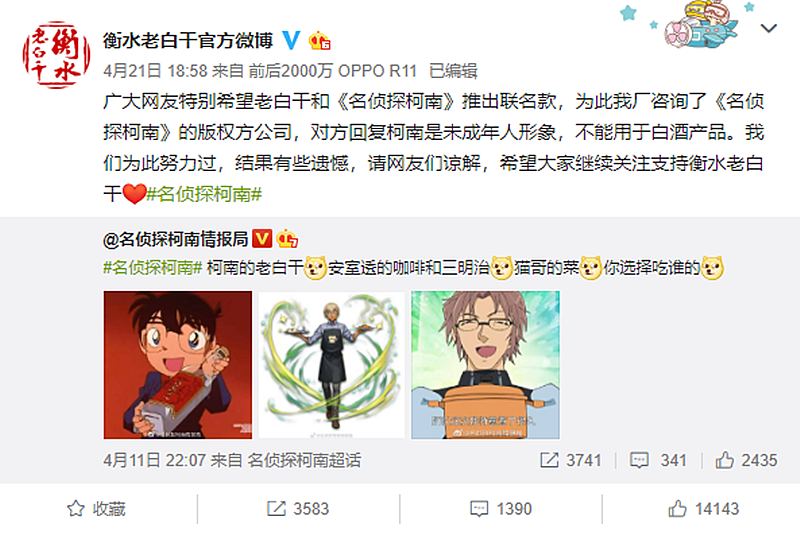Like the quoted post with 2435 likes

pos(746,460)
